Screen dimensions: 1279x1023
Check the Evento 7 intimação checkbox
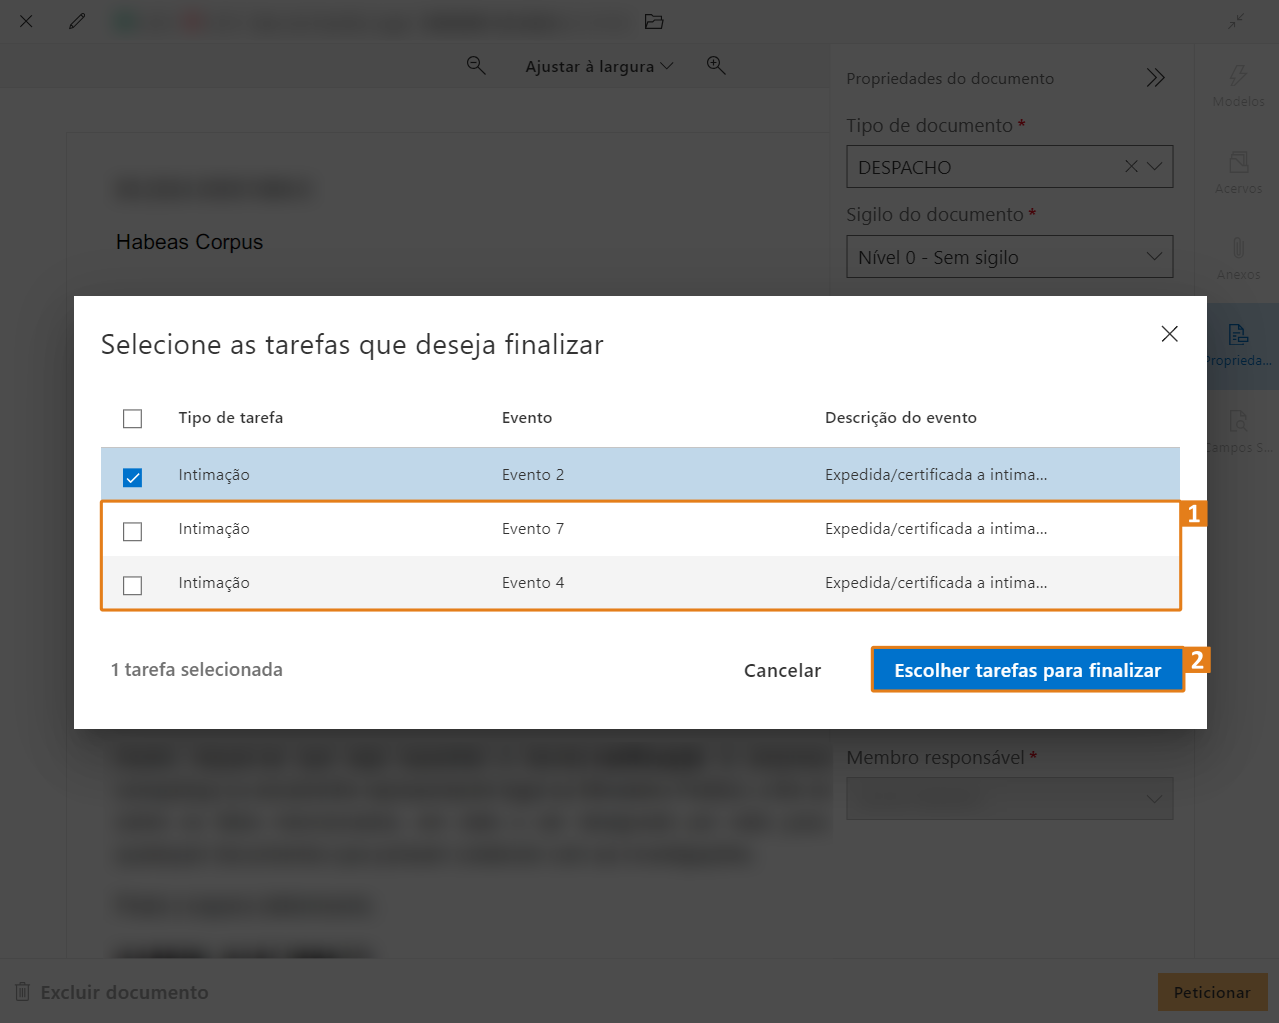click(x=132, y=531)
